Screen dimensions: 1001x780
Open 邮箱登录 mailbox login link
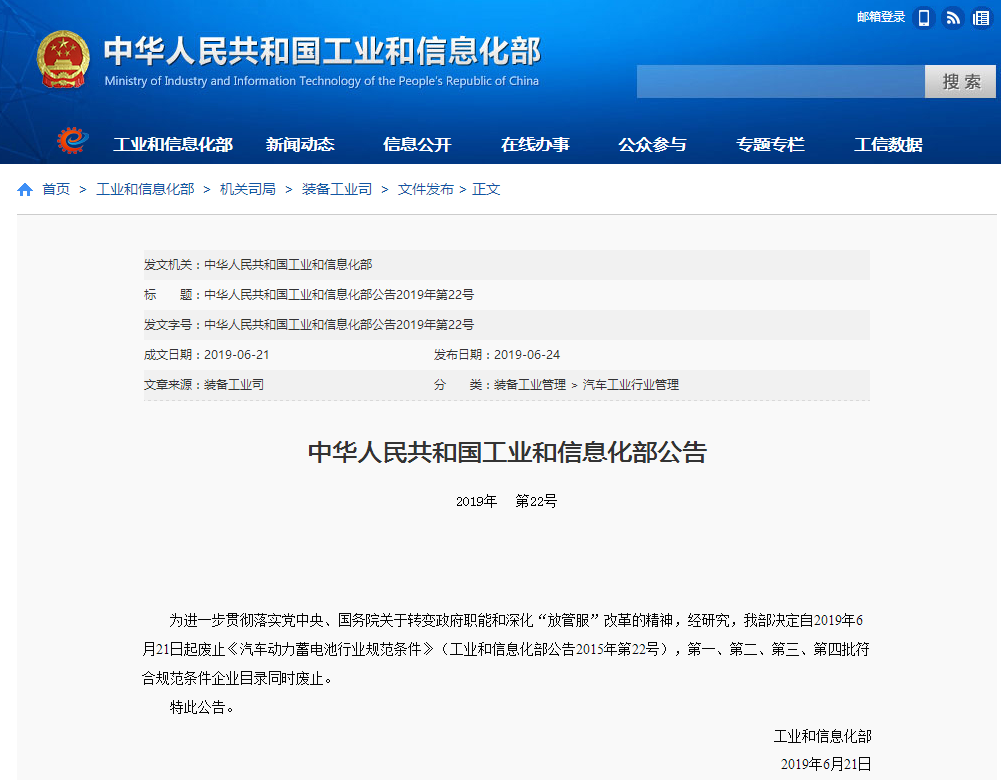(x=880, y=17)
